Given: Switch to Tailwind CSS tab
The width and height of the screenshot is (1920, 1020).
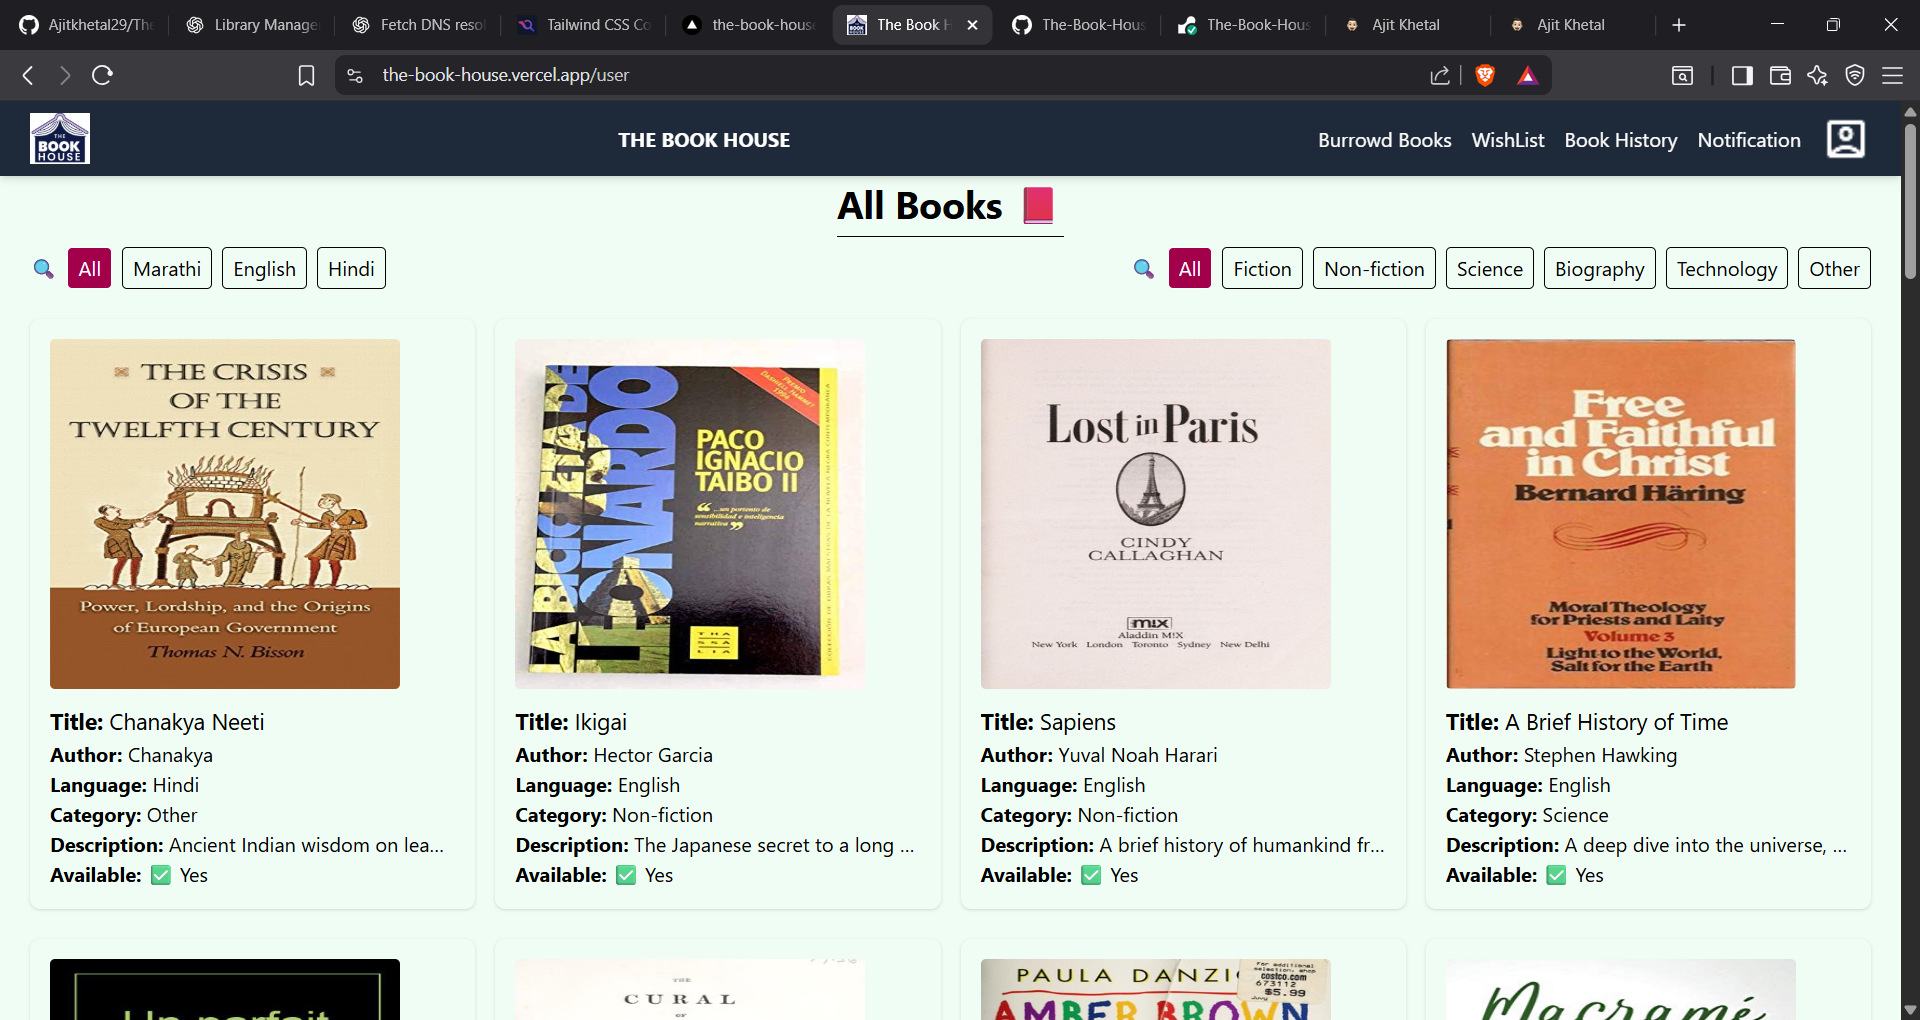Looking at the screenshot, I should point(584,25).
